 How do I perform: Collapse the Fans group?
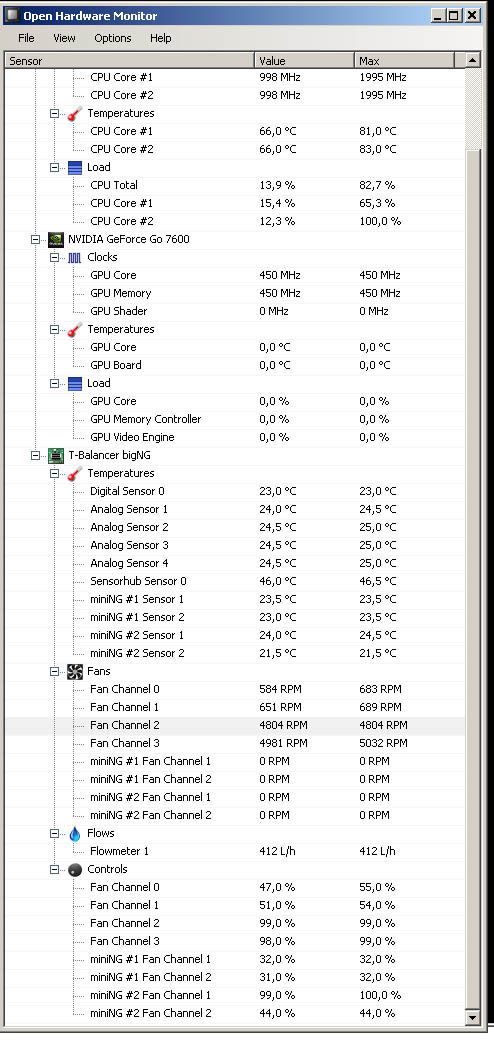[55, 671]
